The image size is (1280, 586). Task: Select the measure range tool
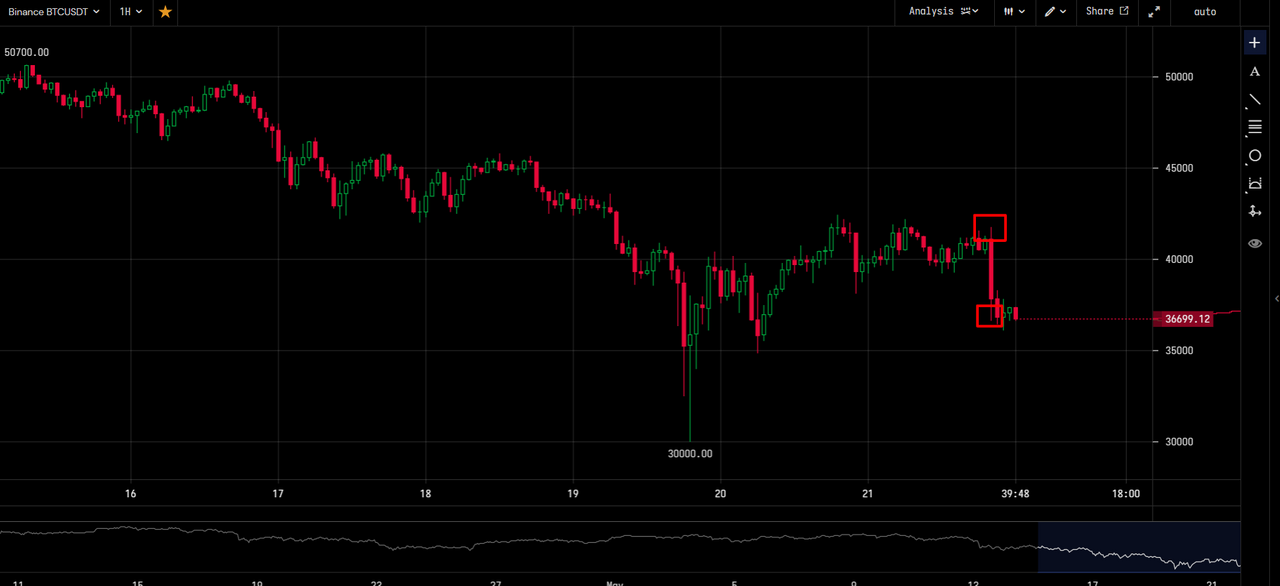[x=1255, y=184]
